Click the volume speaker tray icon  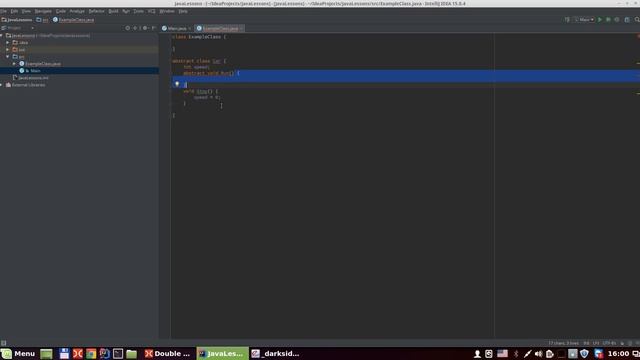tap(538, 354)
